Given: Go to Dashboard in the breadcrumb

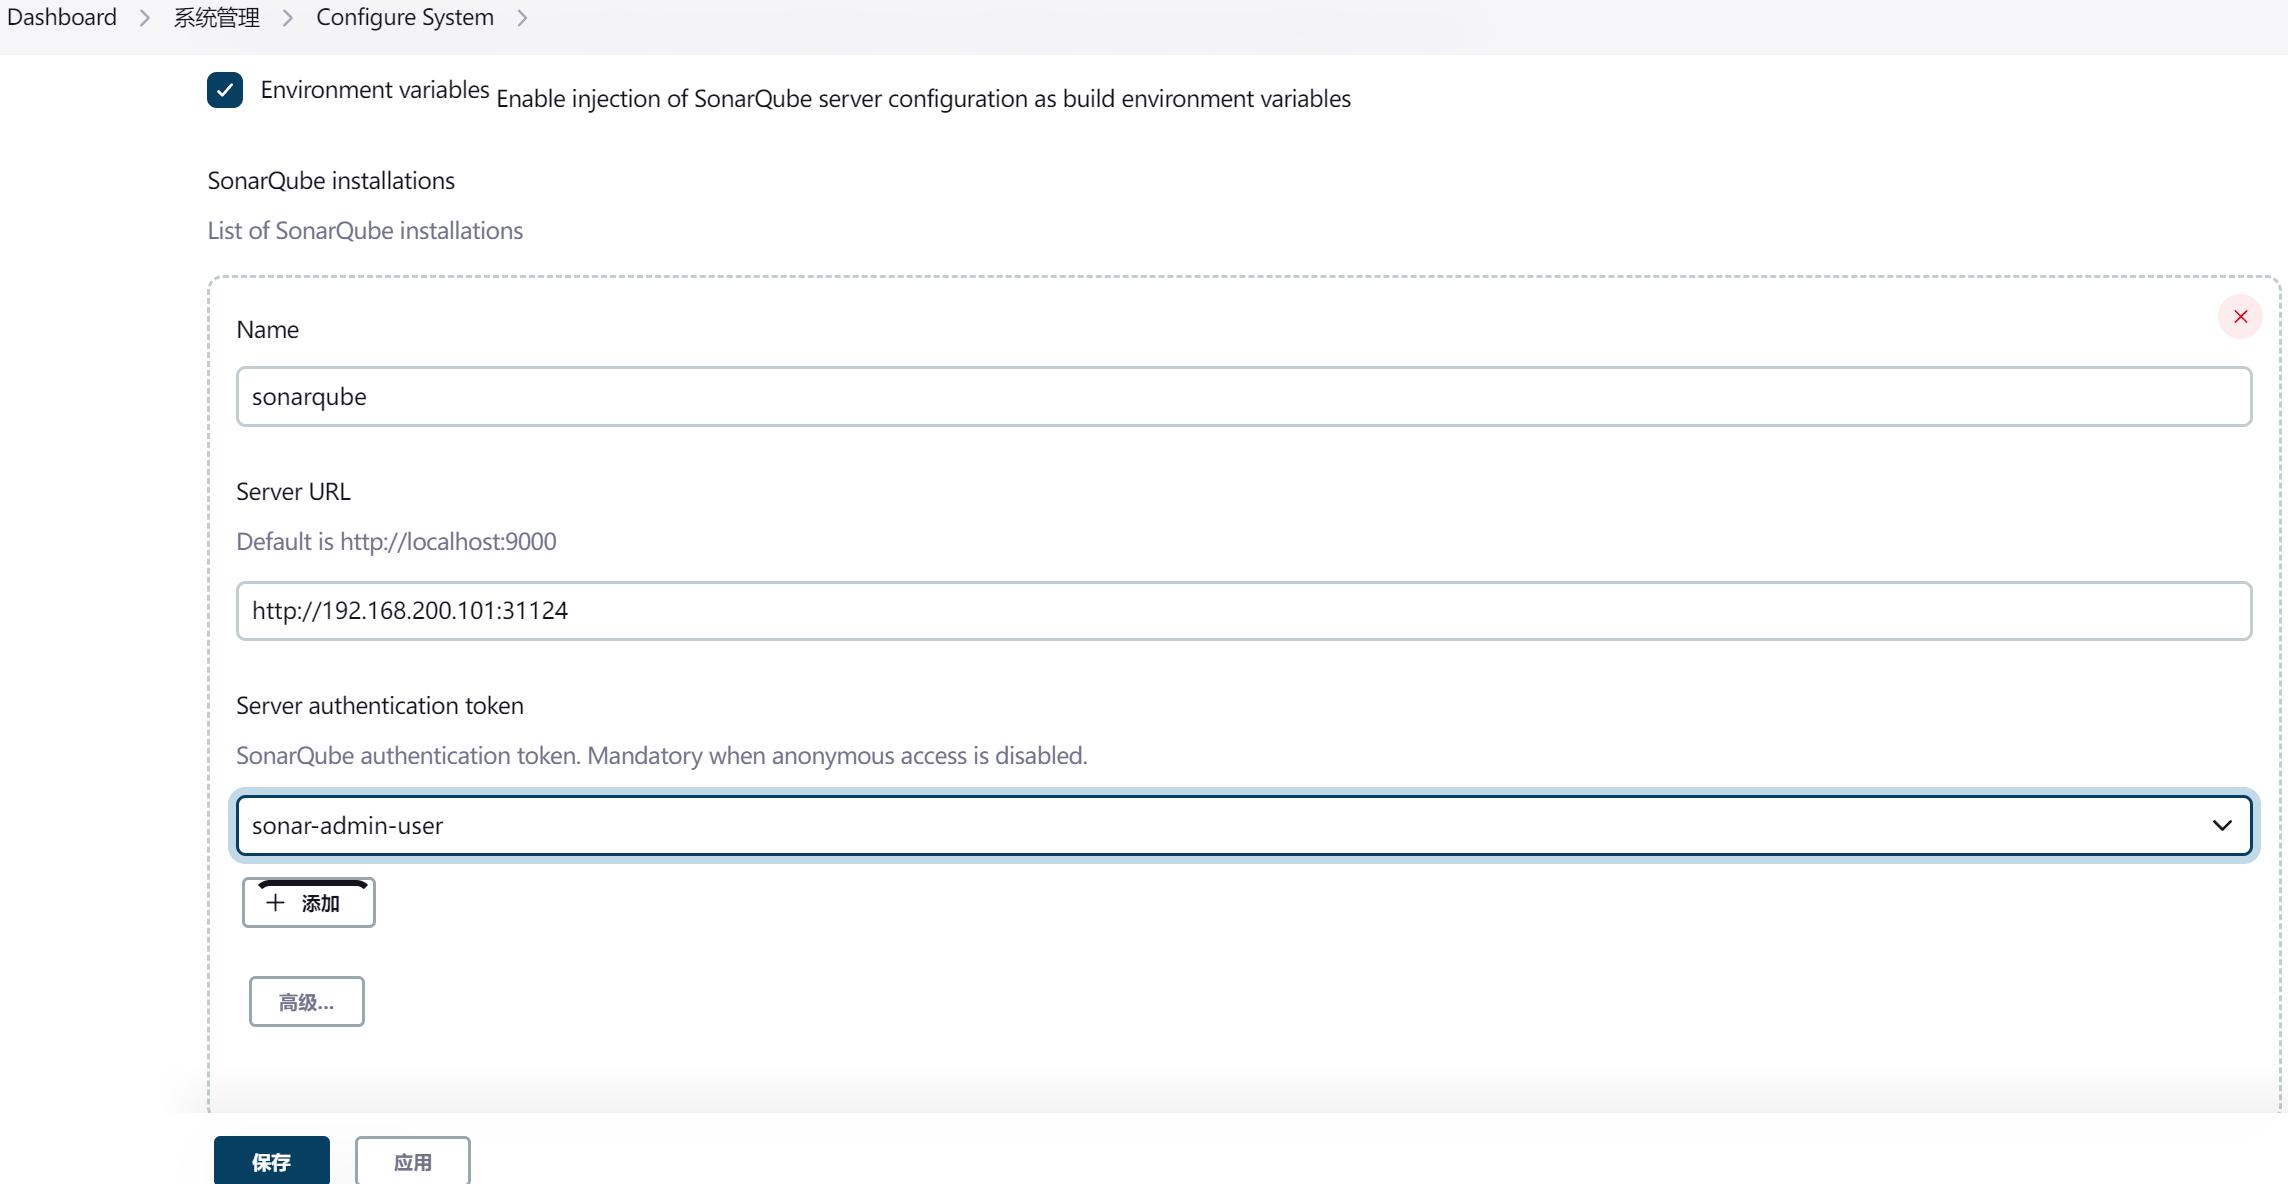Looking at the screenshot, I should coord(62,17).
